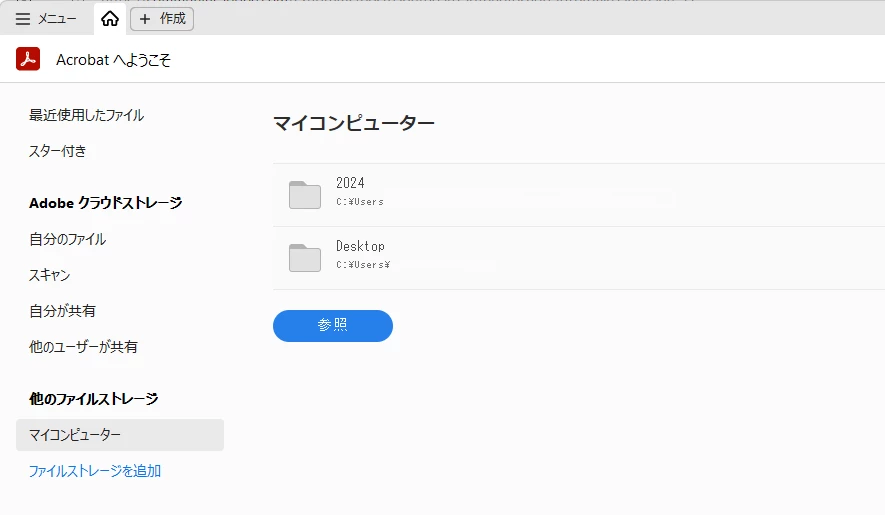Select マイコンピューター sidebar item
Image resolution: width=885 pixels, height=515 pixels.
coord(120,435)
